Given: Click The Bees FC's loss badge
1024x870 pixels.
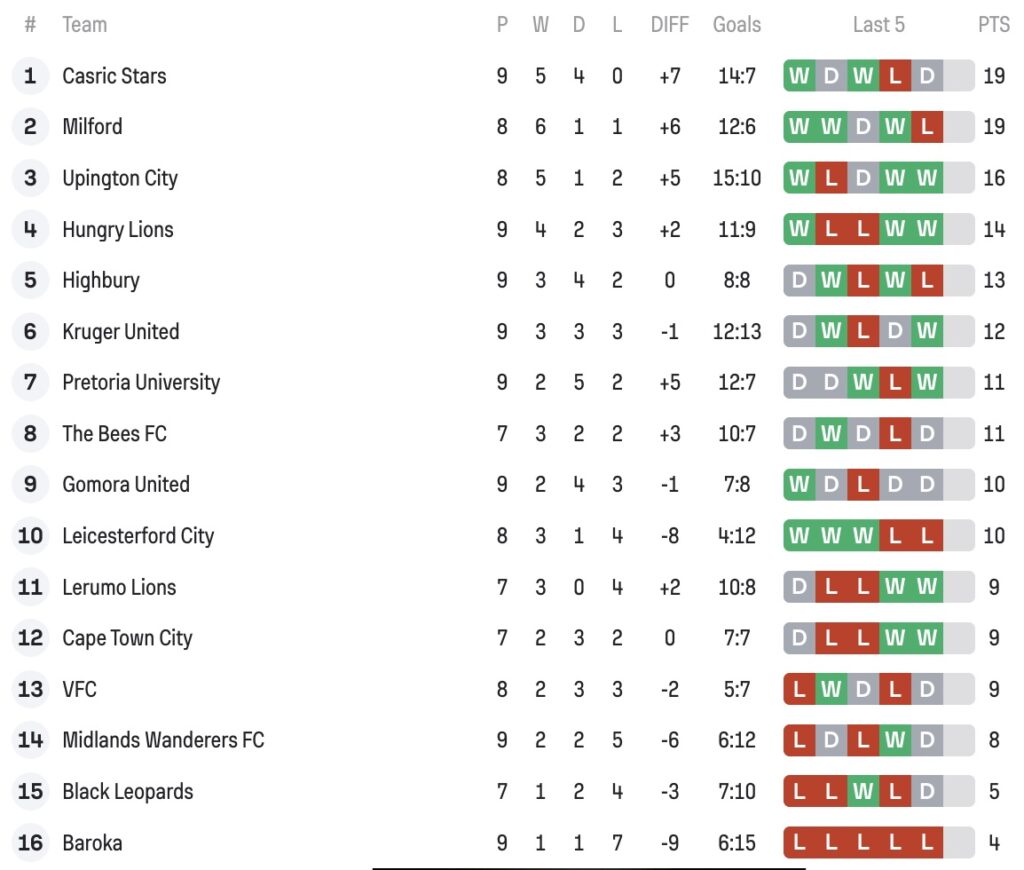Looking at the screenshot, I should (x=895, y=434).
